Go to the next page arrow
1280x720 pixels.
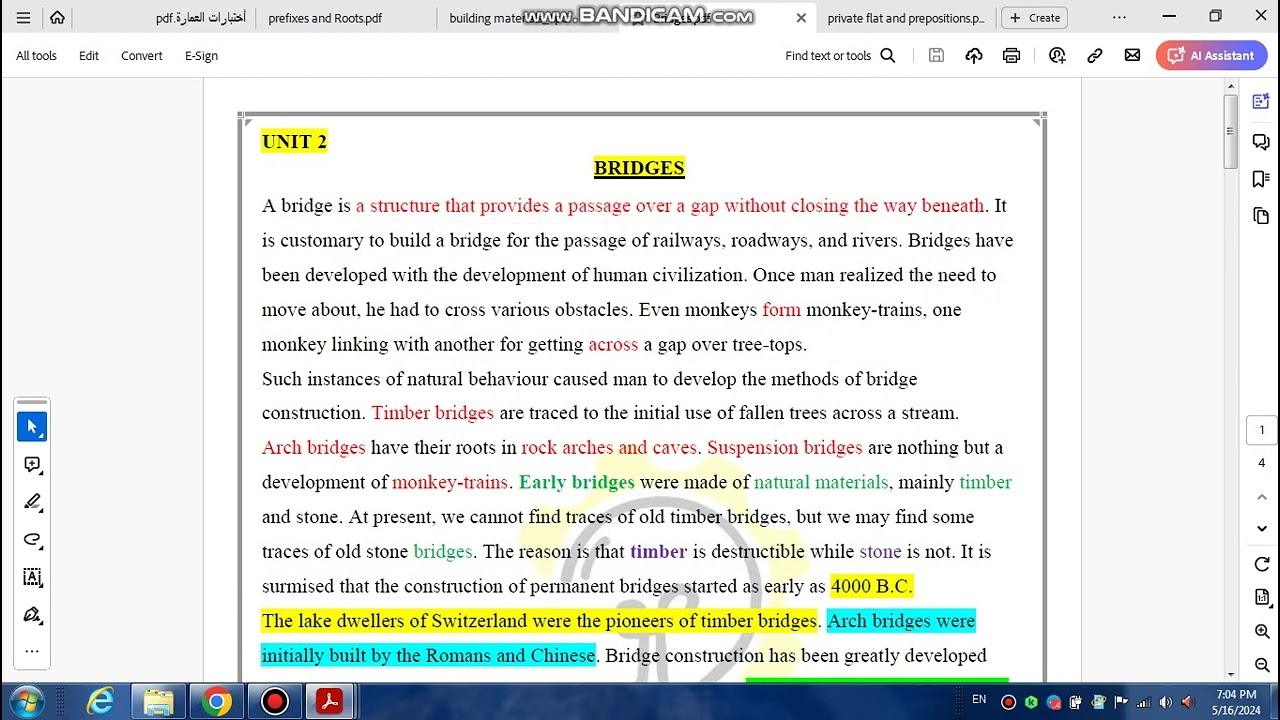1262,528
